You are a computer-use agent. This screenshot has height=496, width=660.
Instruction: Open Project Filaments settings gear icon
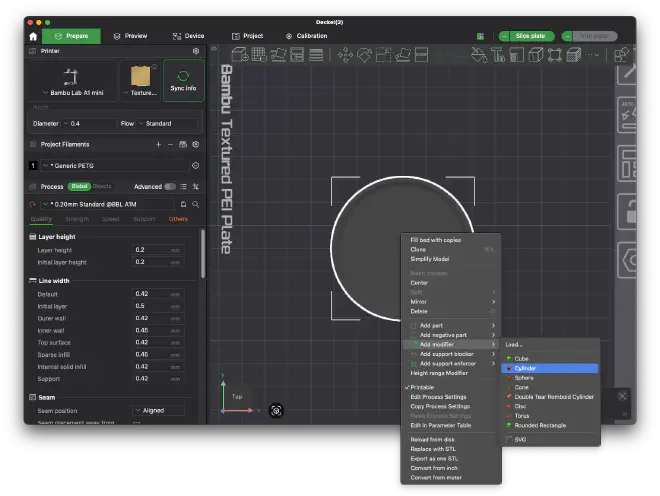(x=196, y=144)
